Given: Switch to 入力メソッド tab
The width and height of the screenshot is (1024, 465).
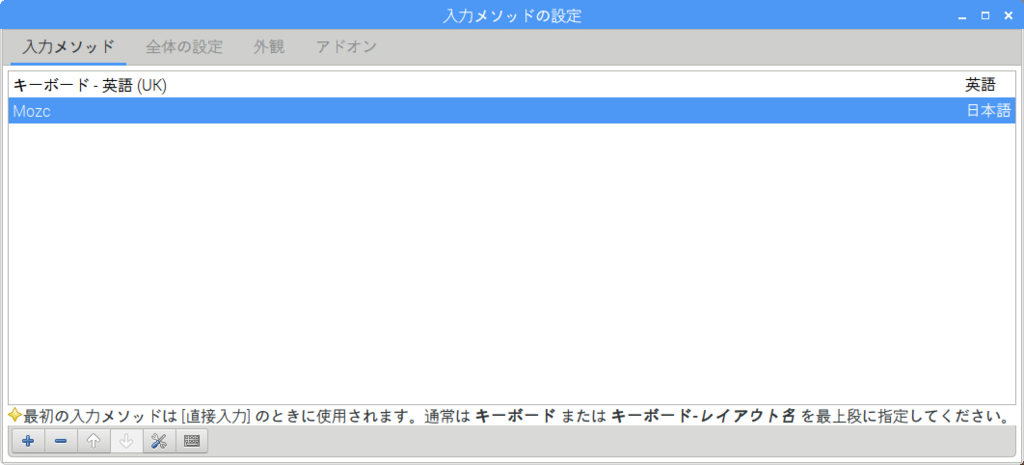Looking at the screenshot, I should (x=69, y=47).
